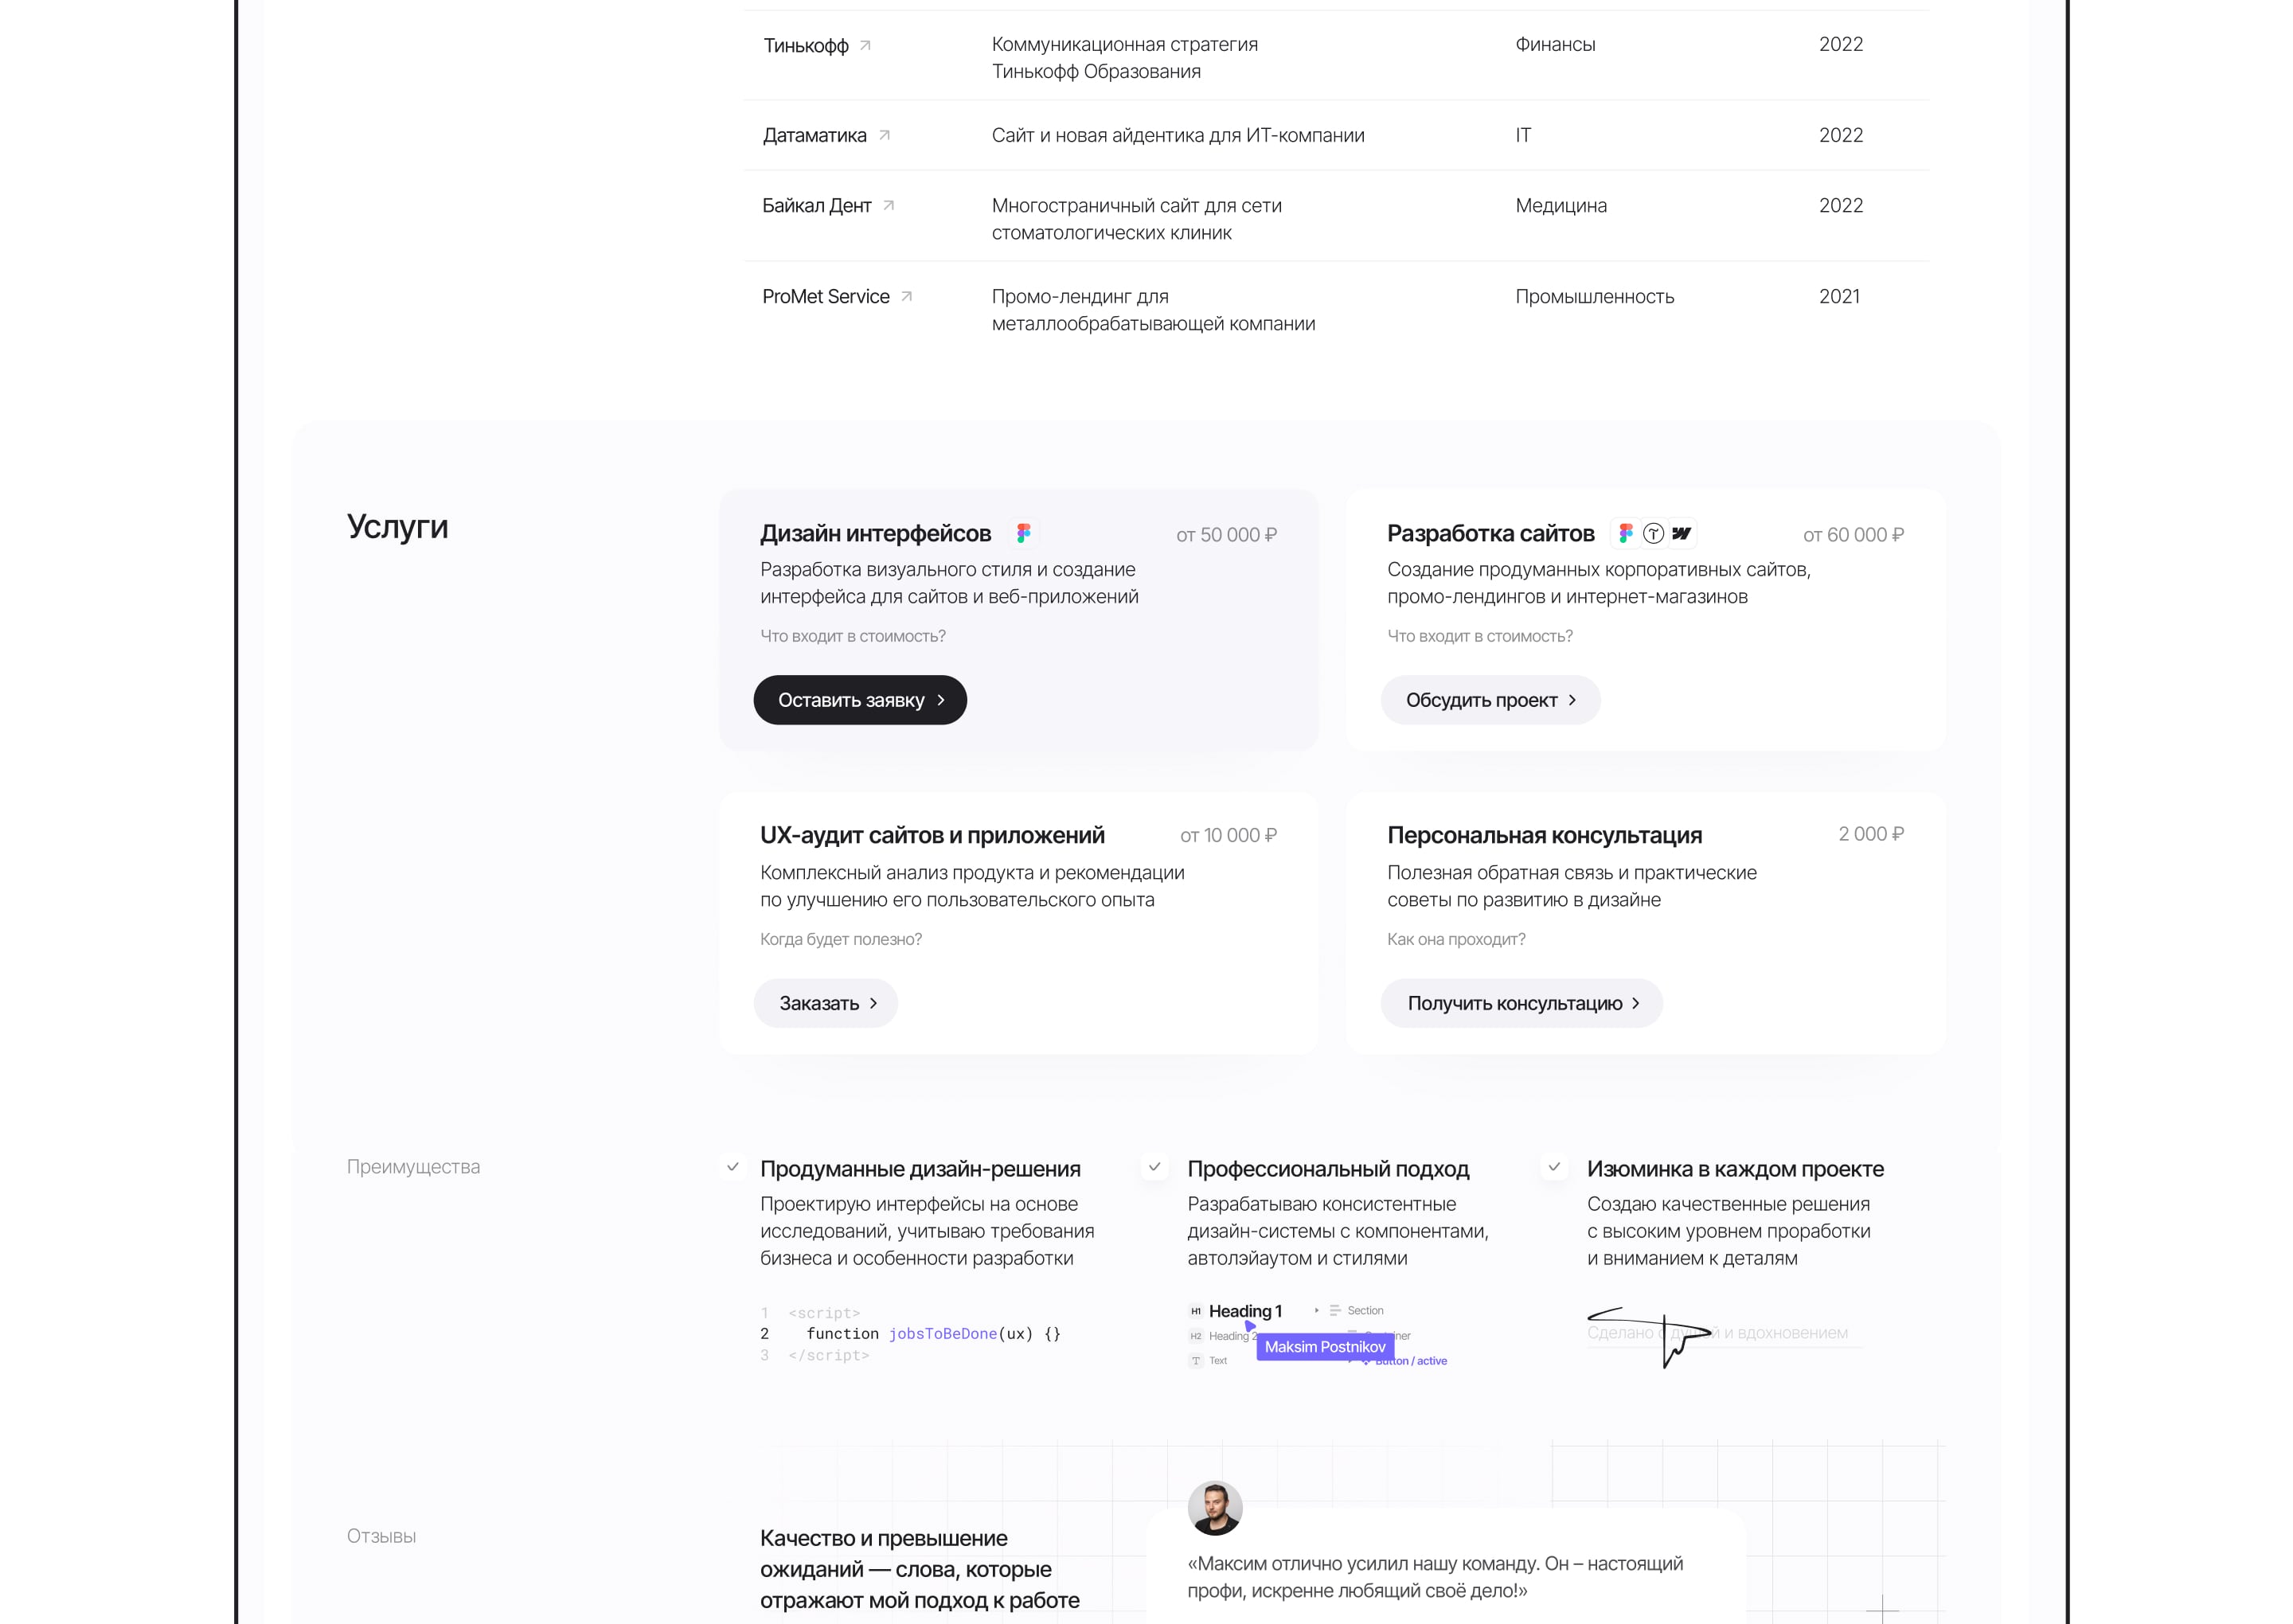The width and height of the screenshot is (2293, 1624).
Task: Click the Webflow icon in Разработка сайтов card
Action: pos(1681,533)
